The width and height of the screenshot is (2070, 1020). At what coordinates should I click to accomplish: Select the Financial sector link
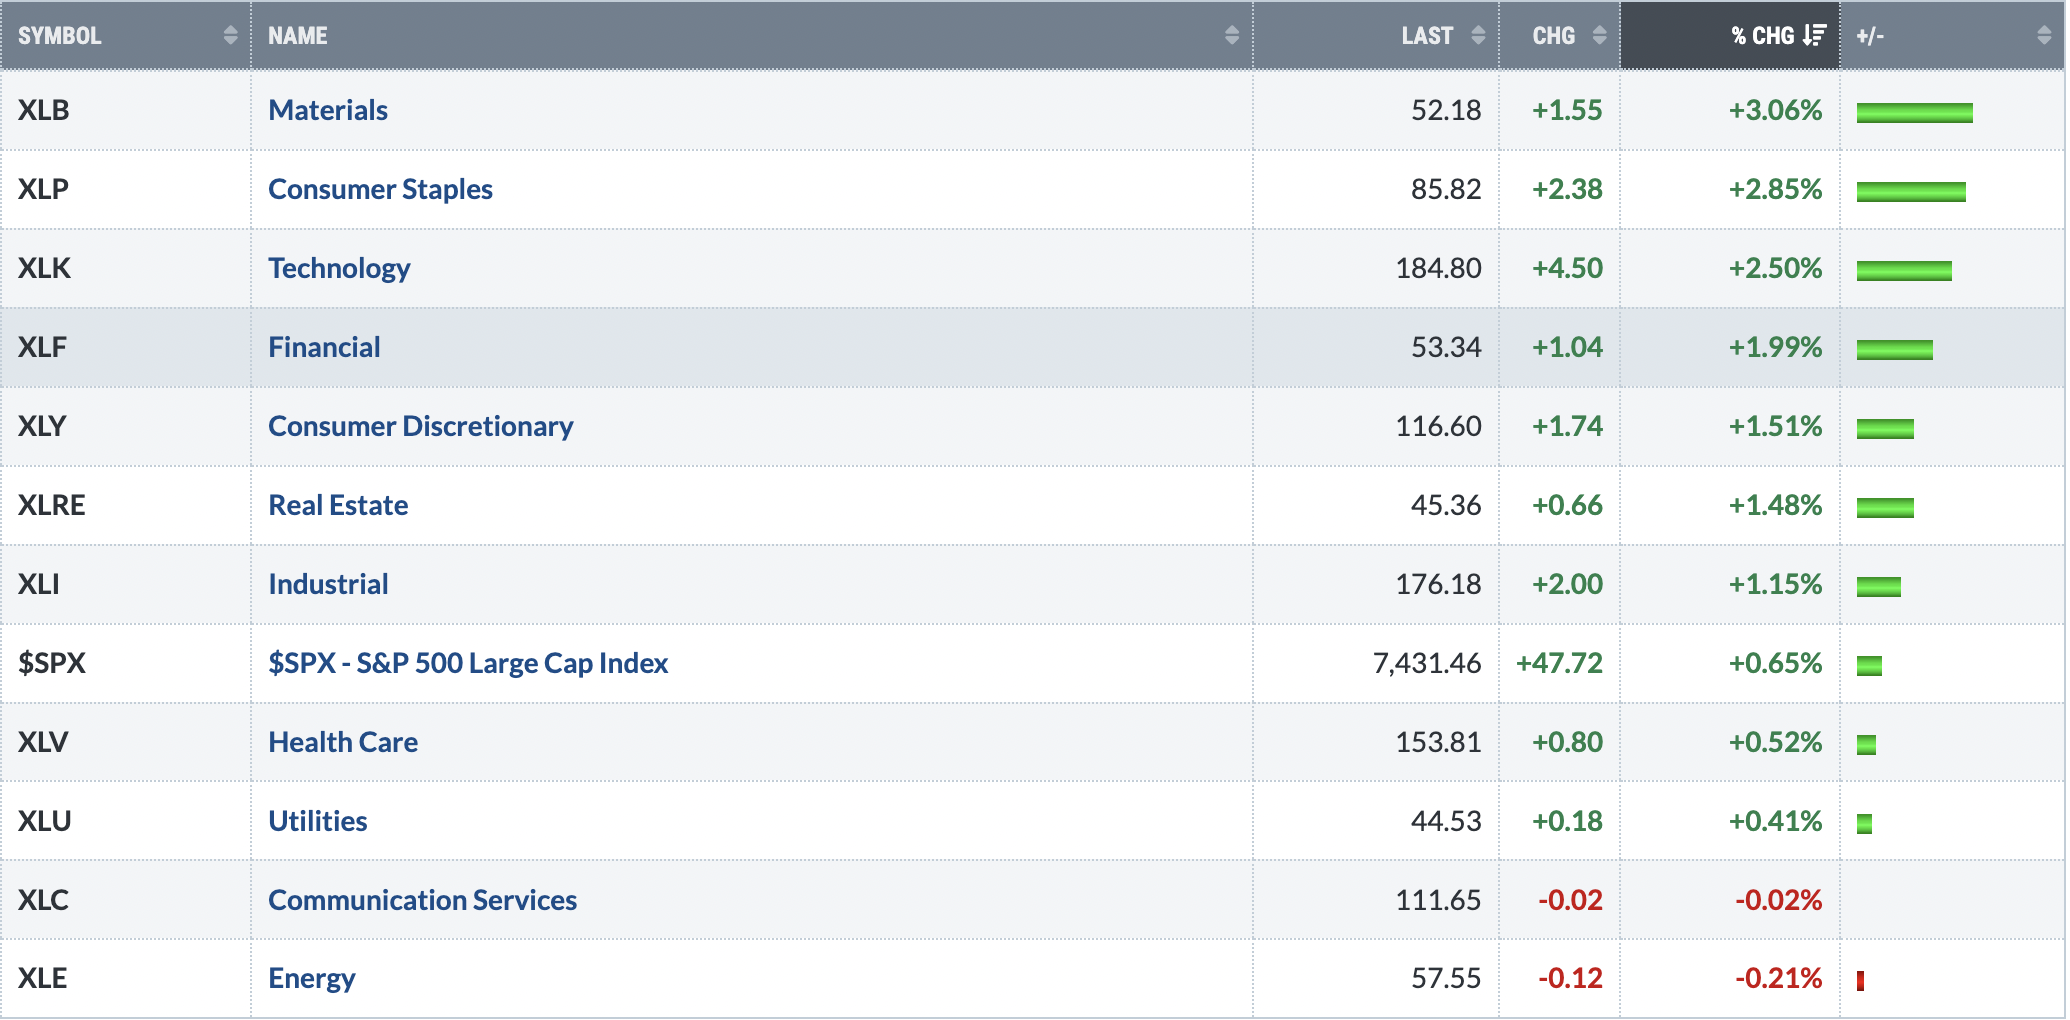(324, 347)
